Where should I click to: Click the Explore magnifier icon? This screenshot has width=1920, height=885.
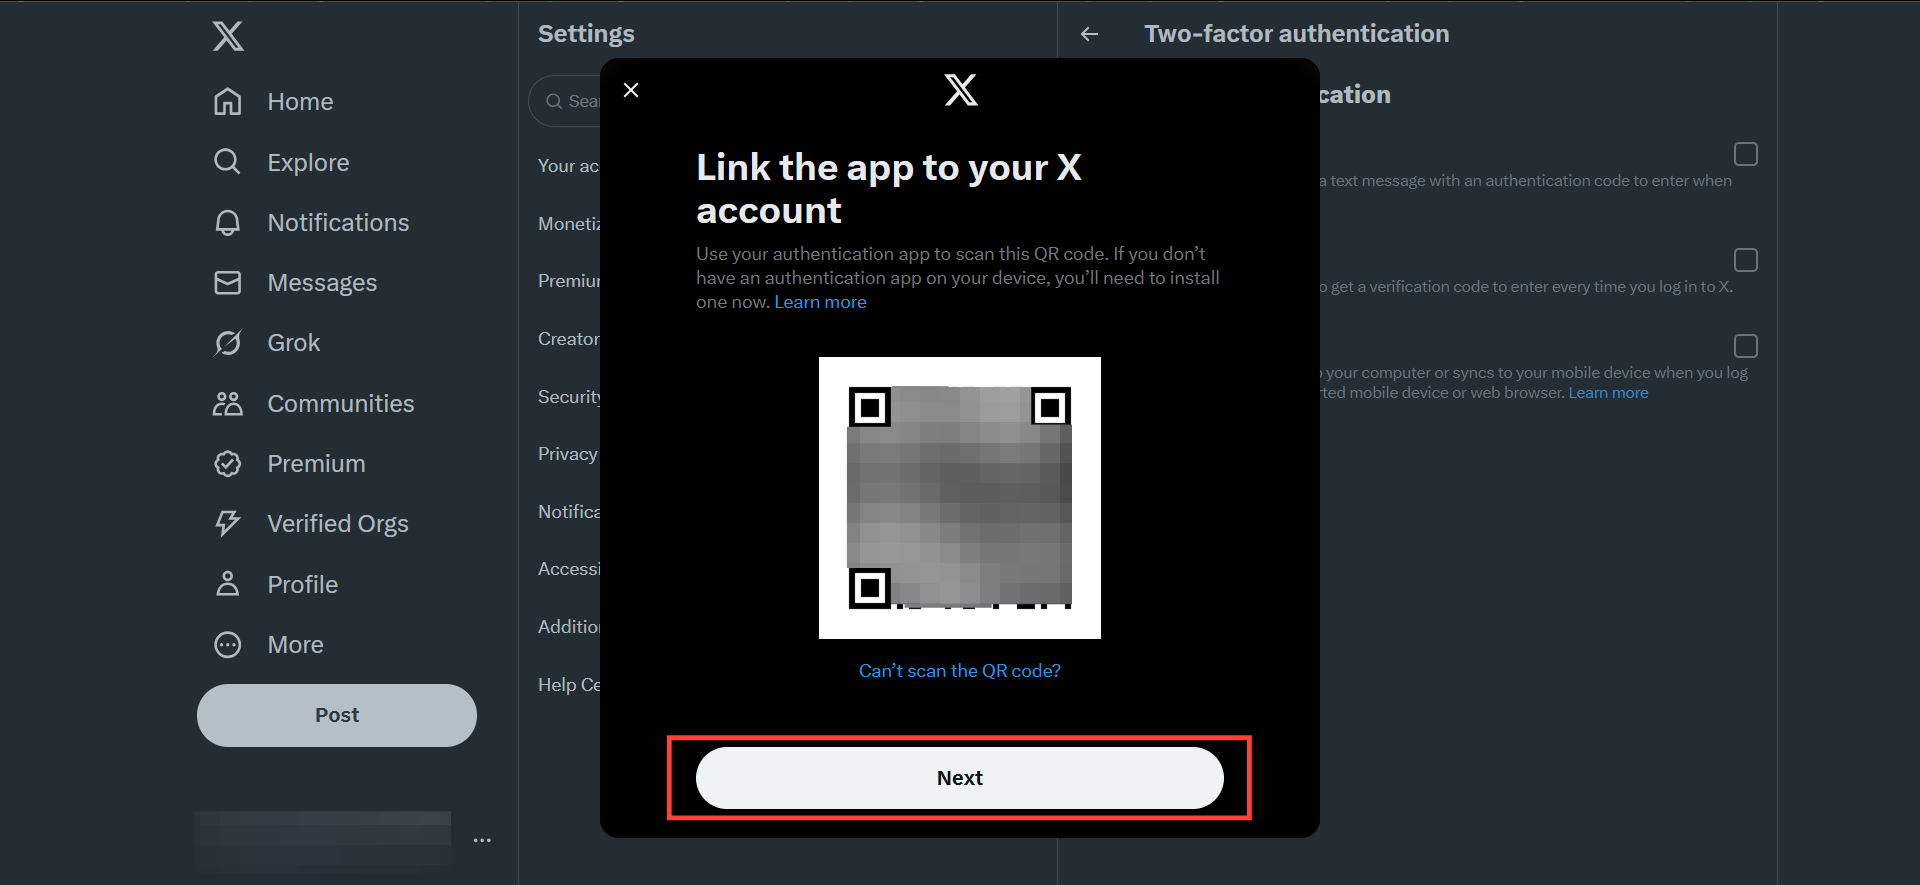pos(228,162)
